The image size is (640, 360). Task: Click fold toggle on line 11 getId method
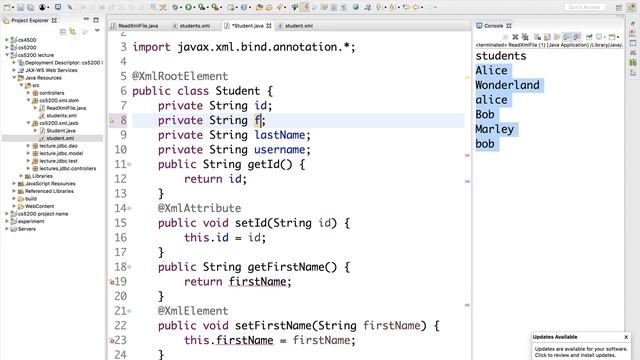click(x=129, y=164)
